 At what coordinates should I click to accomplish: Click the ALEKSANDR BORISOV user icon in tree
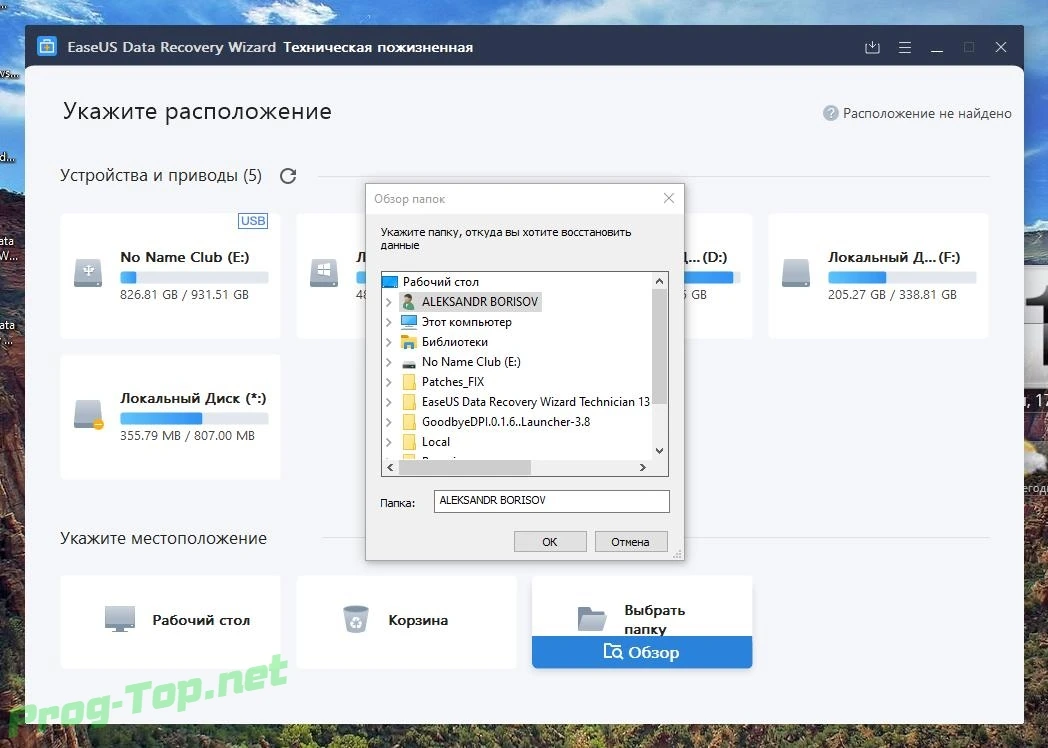(x=408, y=301)
